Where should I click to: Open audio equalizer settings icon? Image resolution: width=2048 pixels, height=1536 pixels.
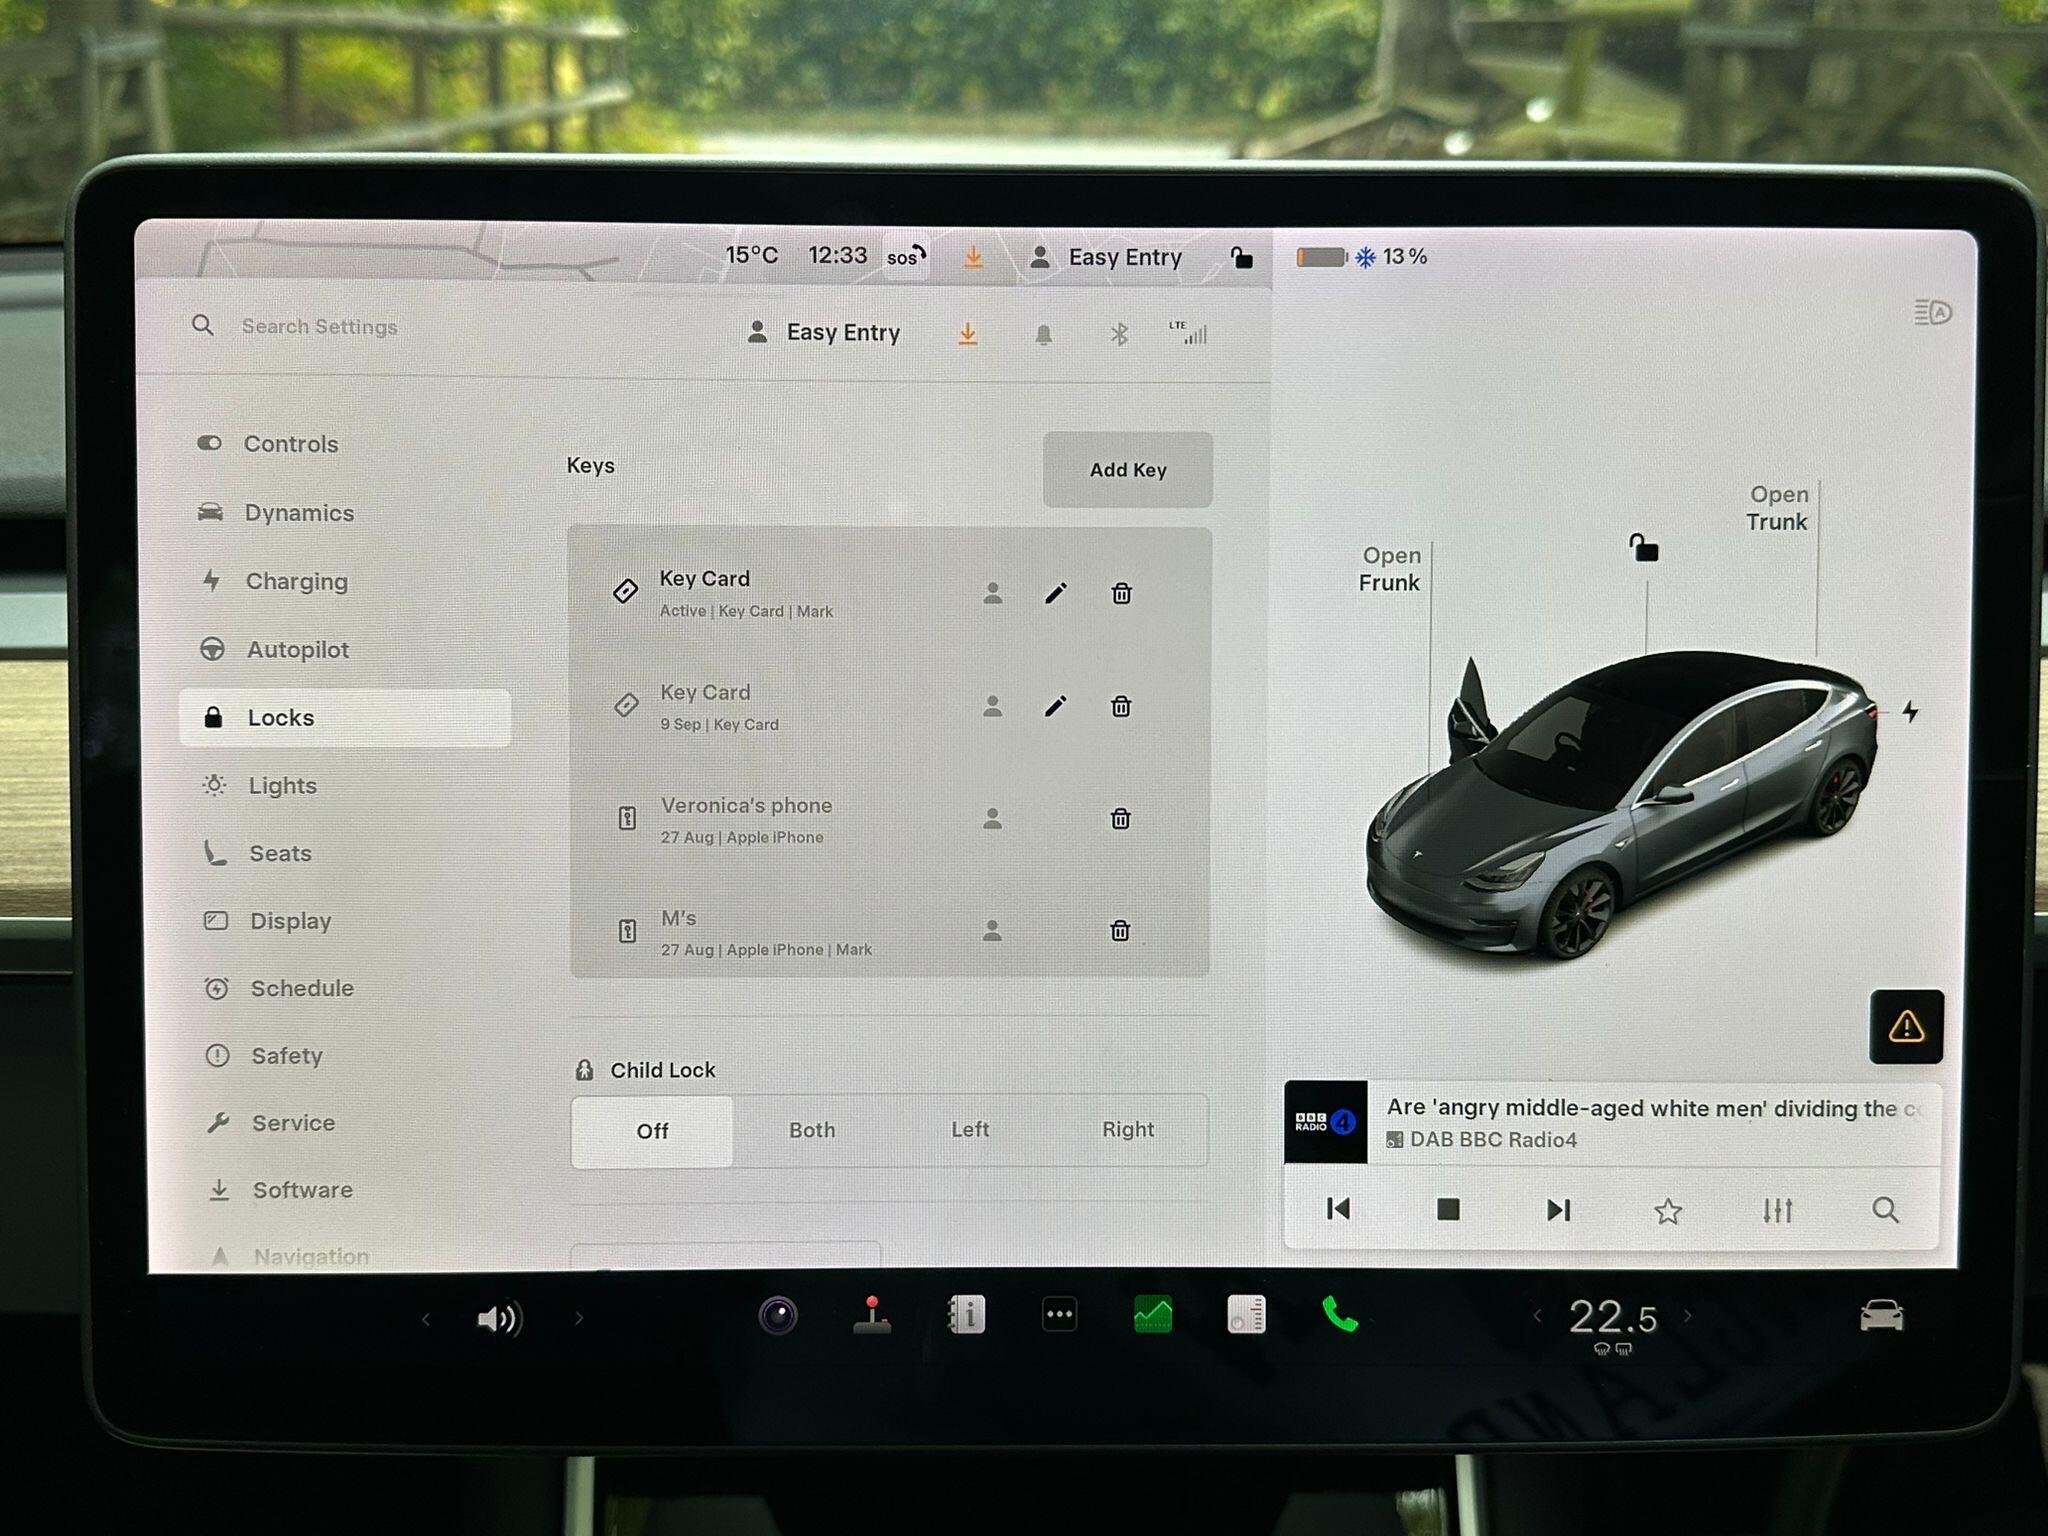pos(1777,1211)
